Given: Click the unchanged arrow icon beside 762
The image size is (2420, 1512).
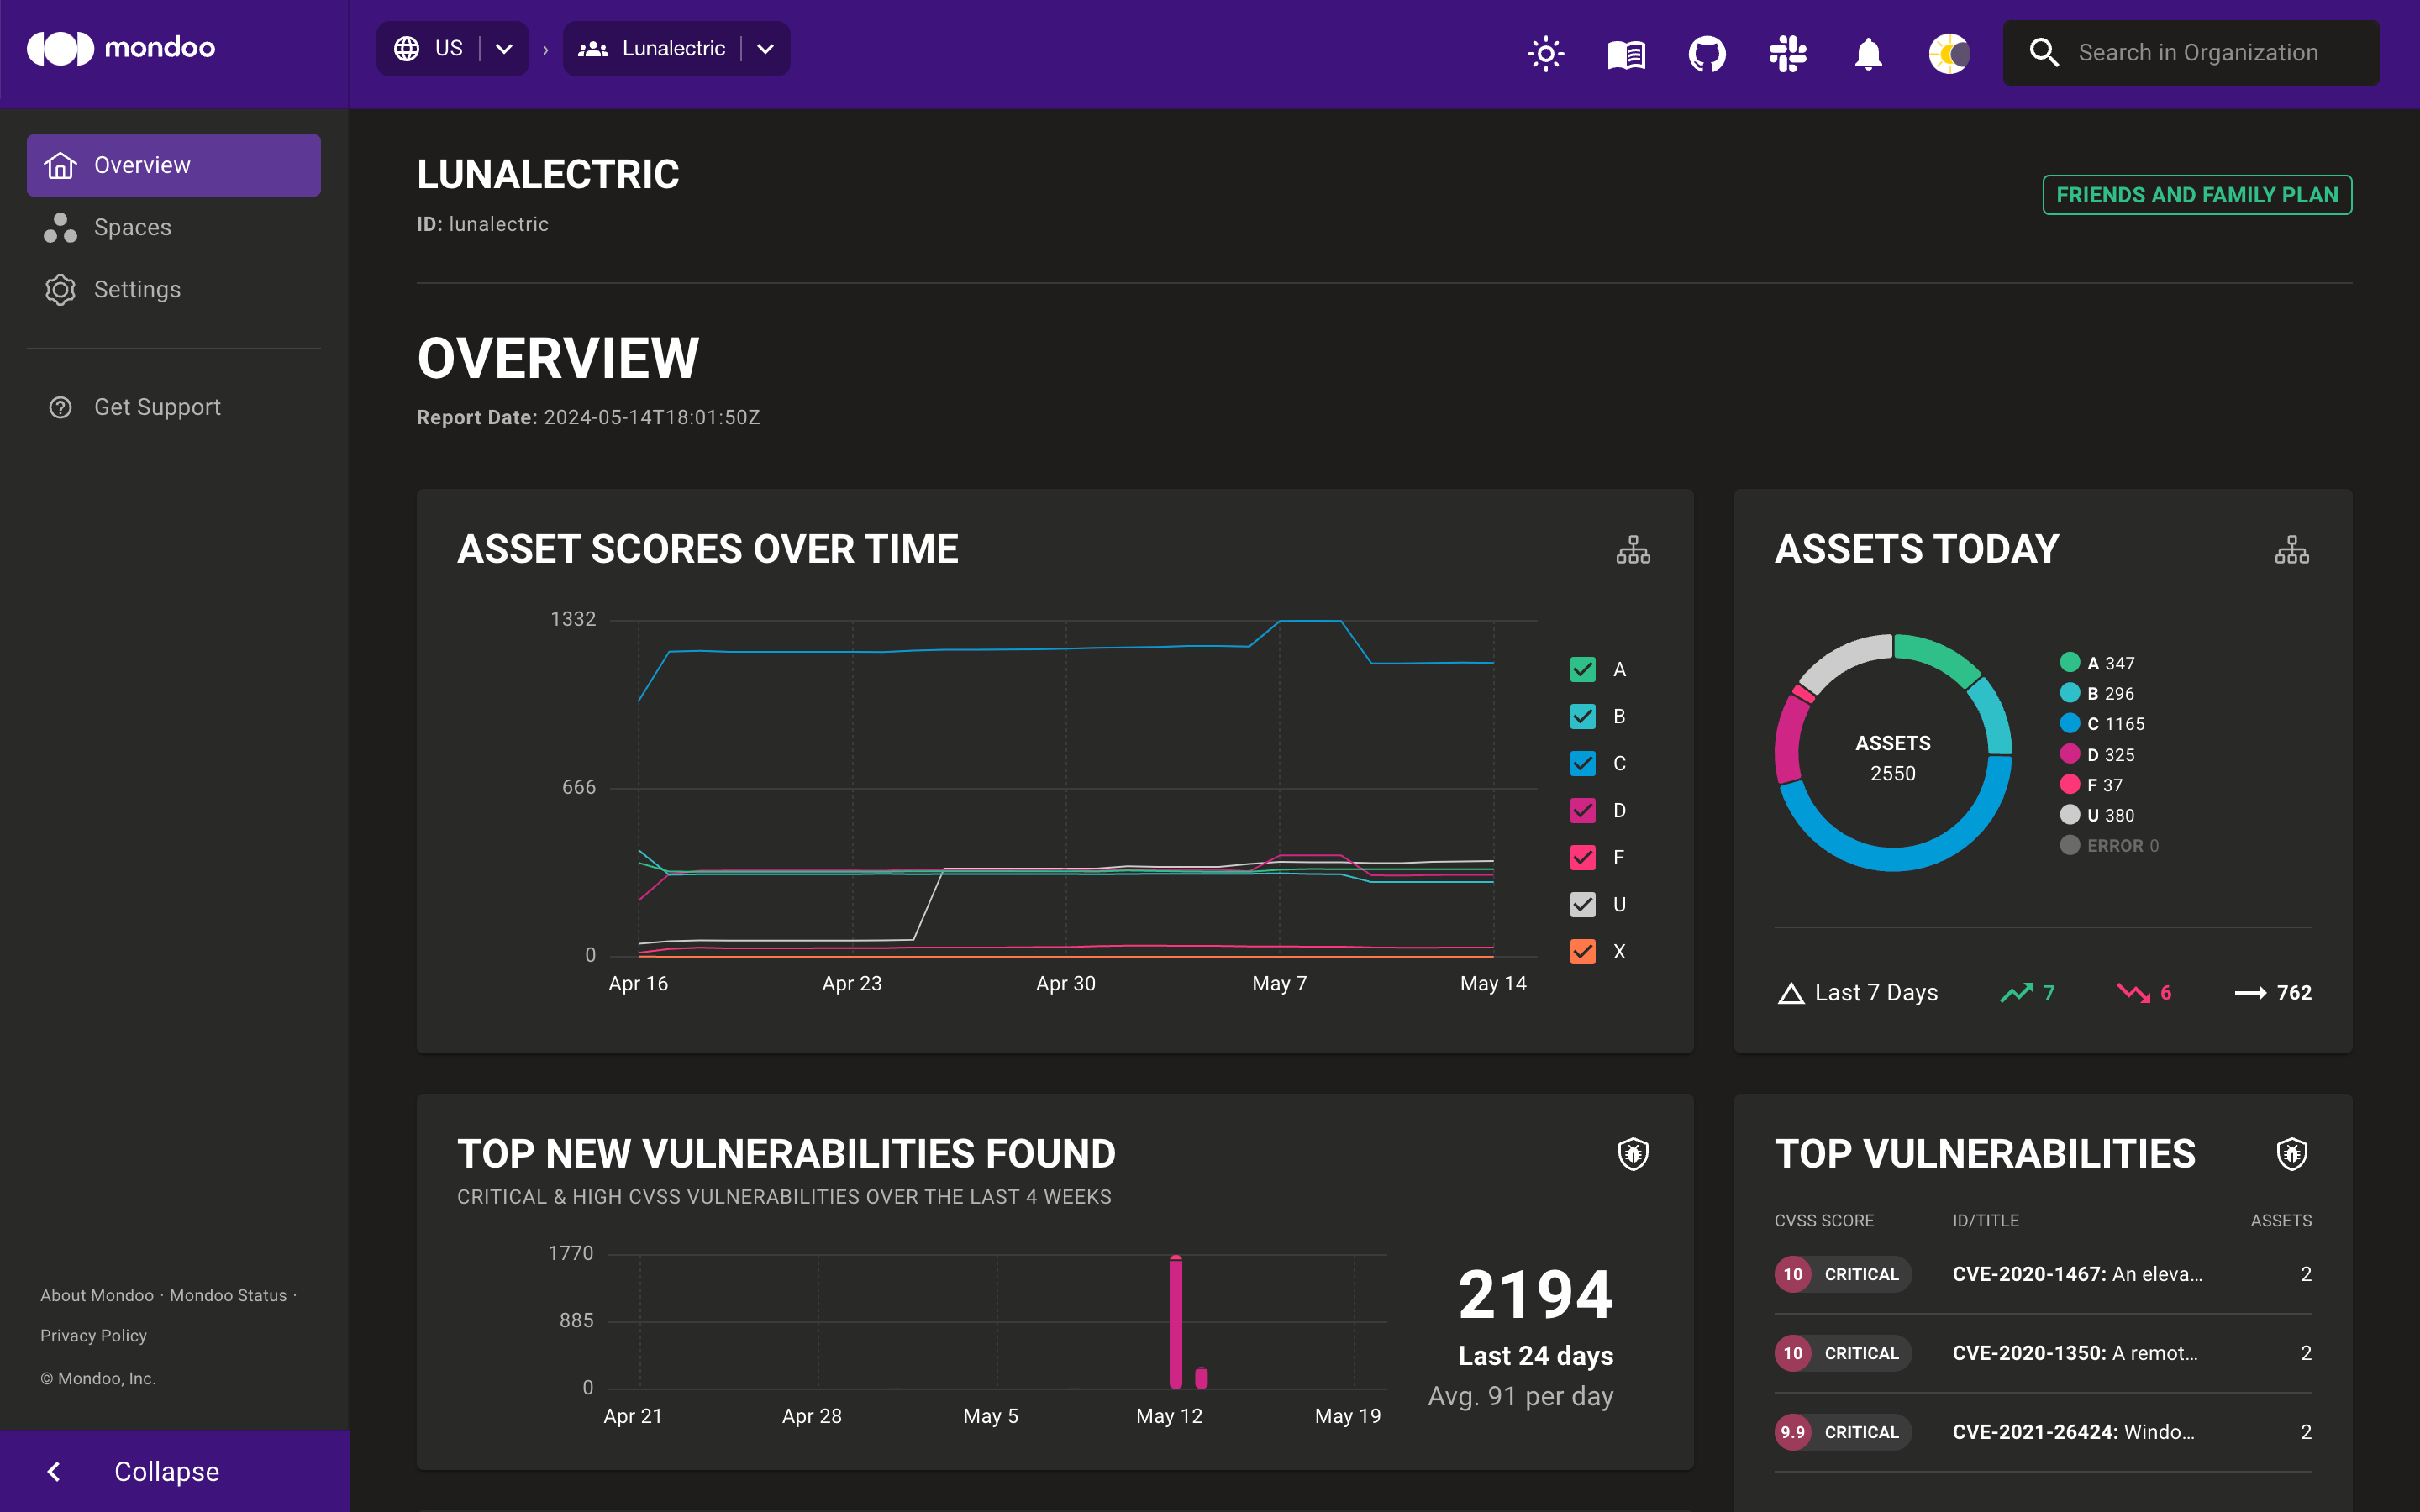Looking at the screenshot, I should point(2250,993).
